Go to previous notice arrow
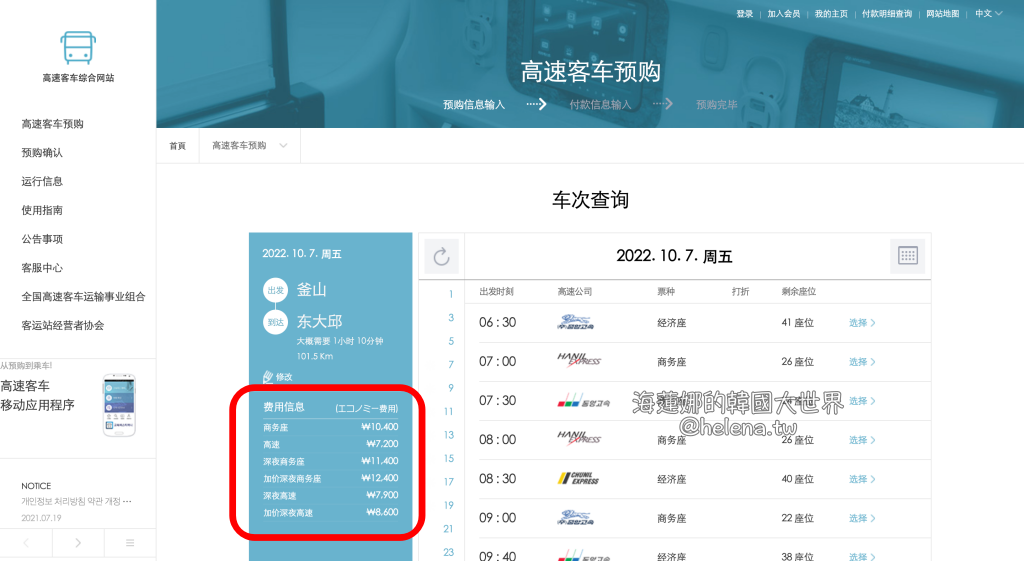Viewport: 1024px width, 561px height. 26,543
